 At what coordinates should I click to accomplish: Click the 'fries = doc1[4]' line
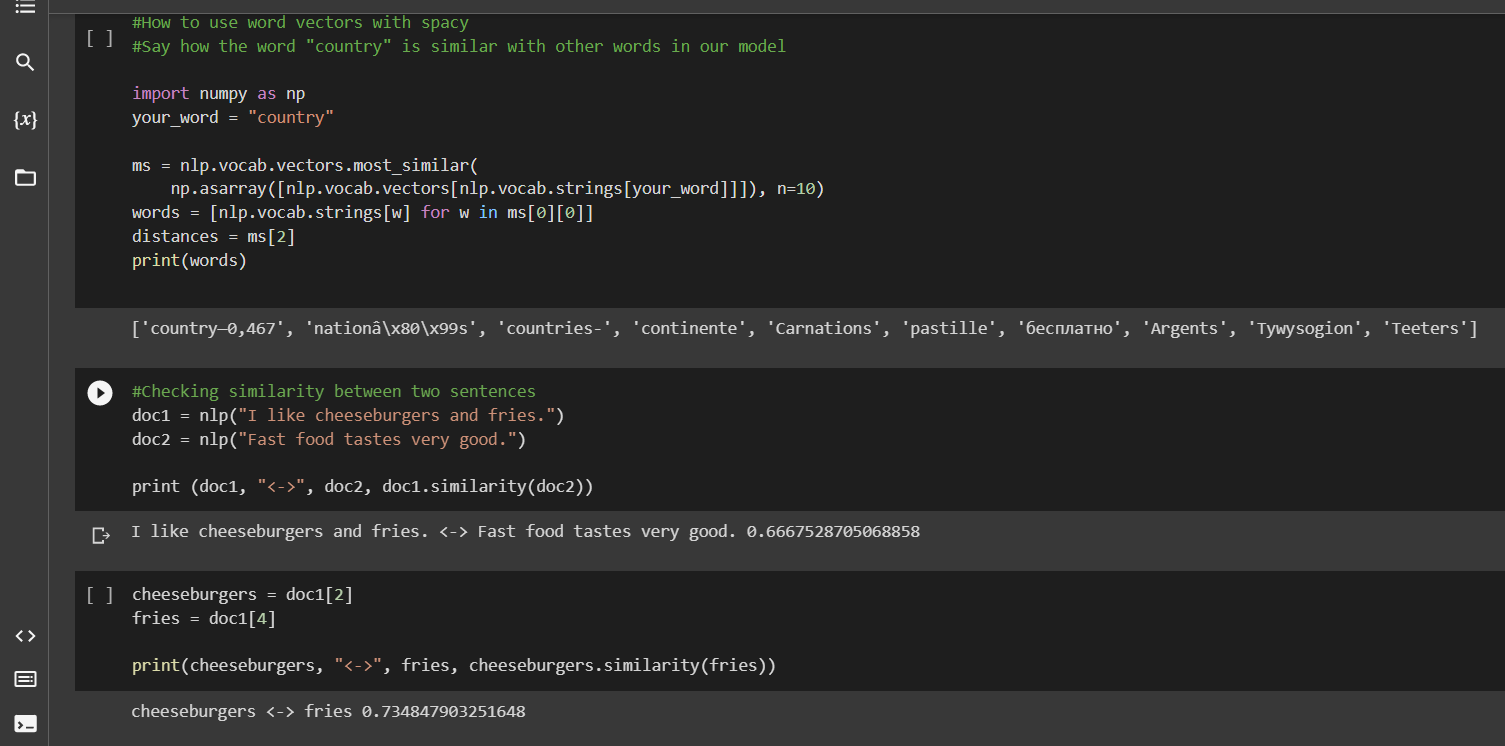click(204, 619)
